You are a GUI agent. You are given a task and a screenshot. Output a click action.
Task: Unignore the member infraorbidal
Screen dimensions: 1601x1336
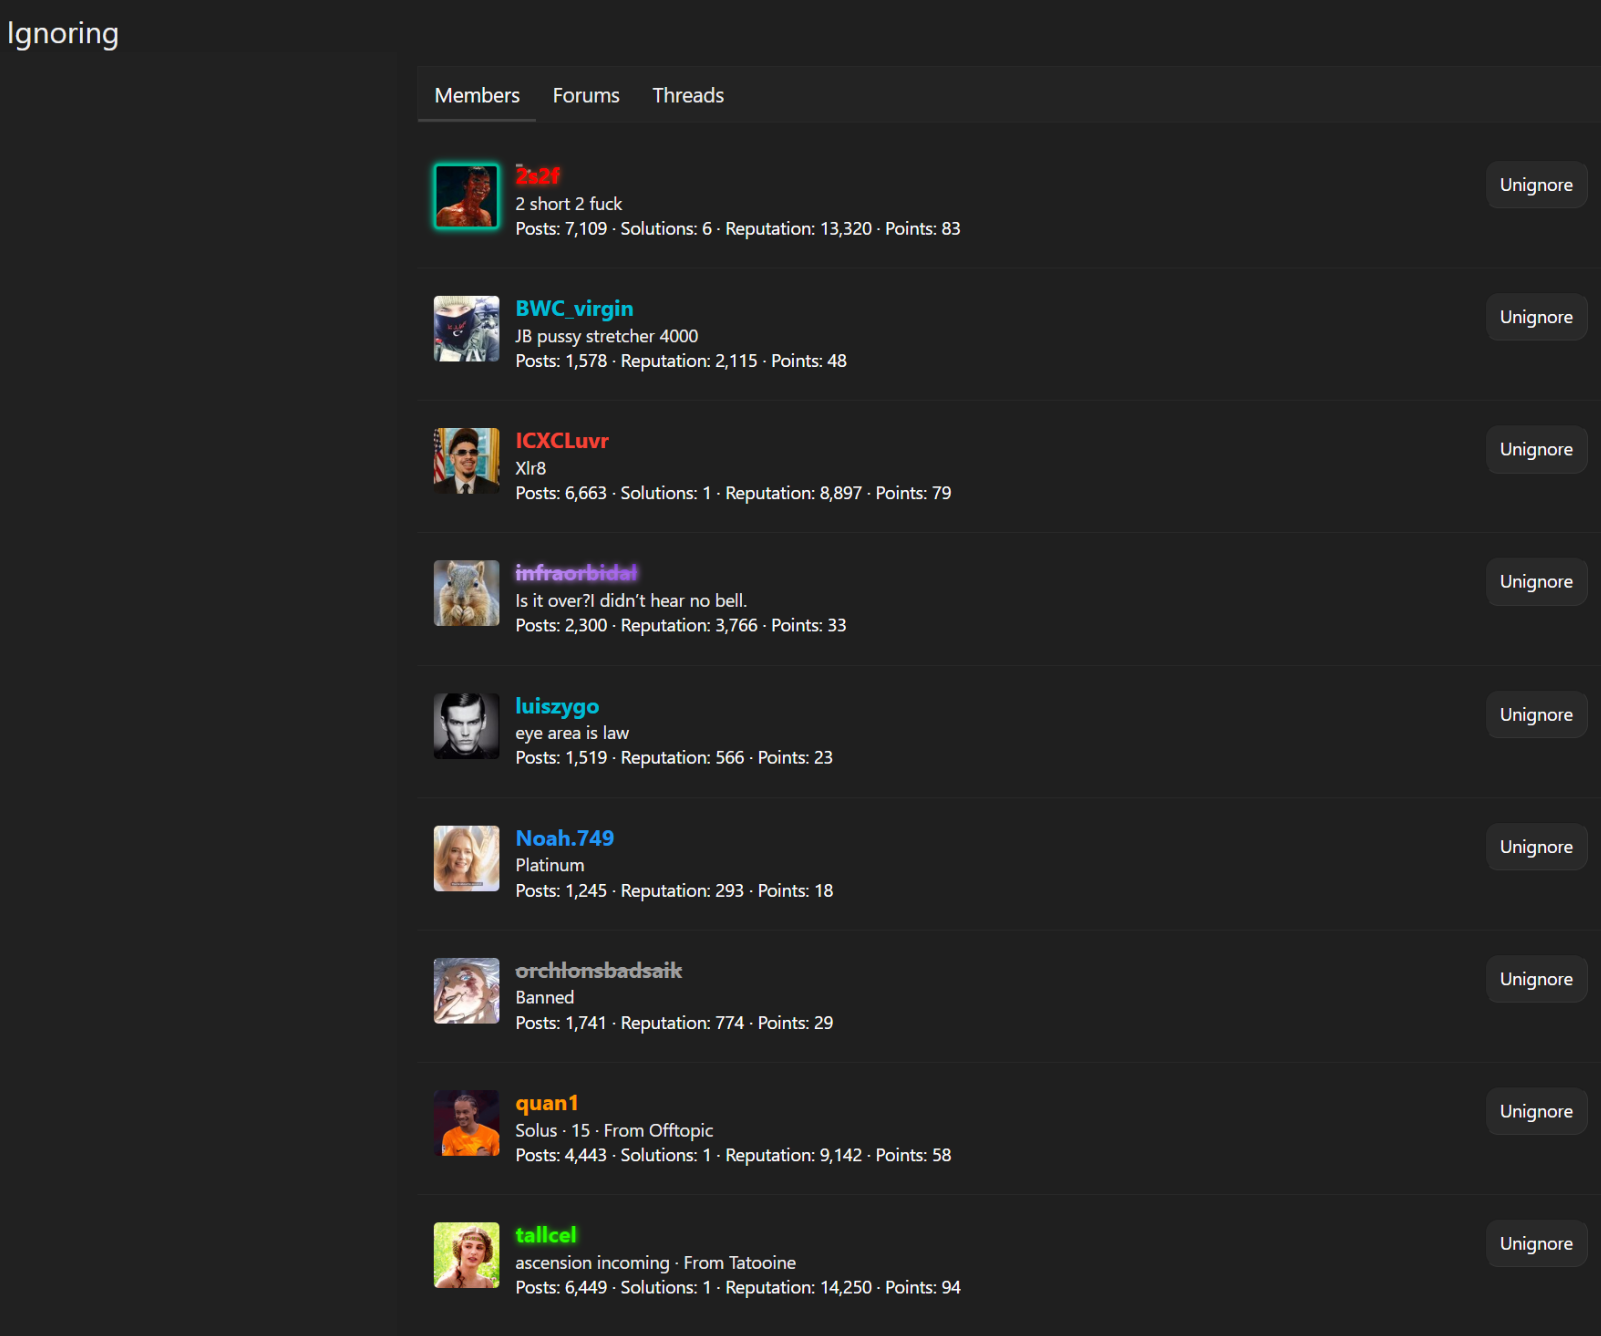(1536, 582)
